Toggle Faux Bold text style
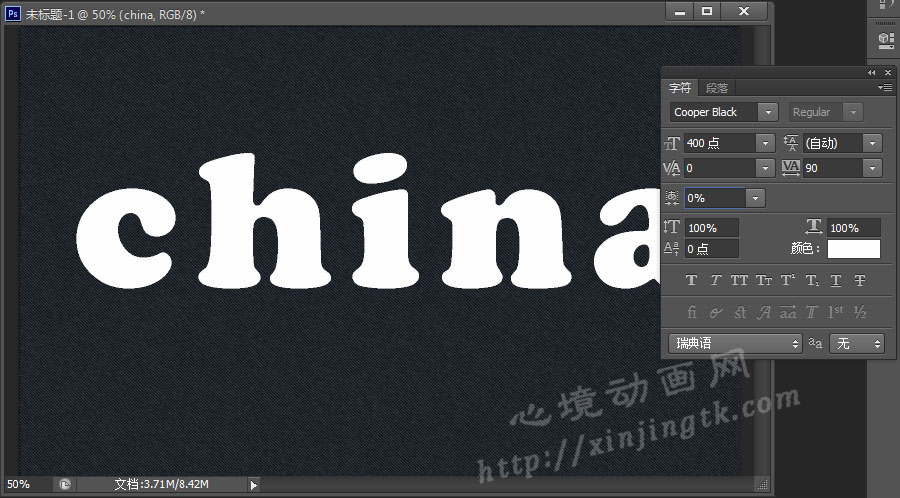 691,281
